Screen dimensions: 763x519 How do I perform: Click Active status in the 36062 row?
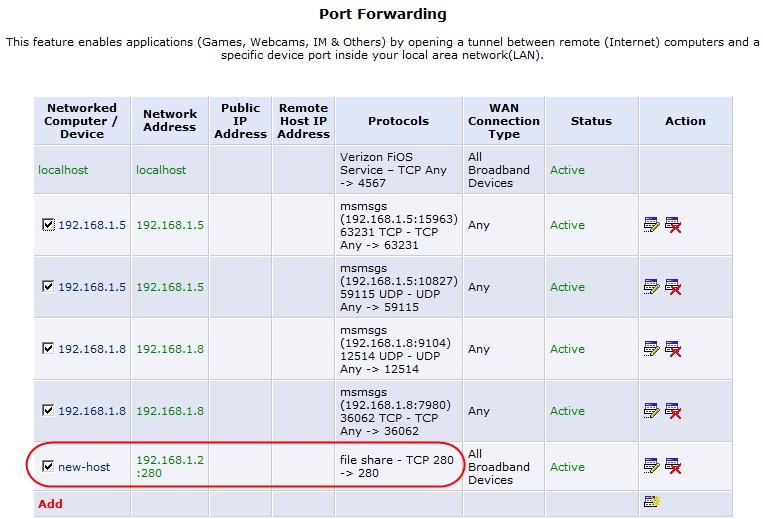567,411
